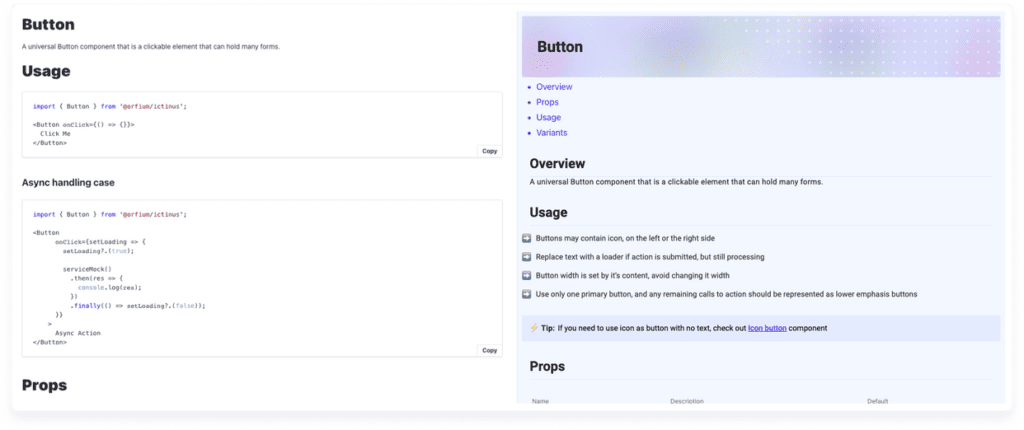Open the Variants link in the contents list

pyautogui.click(x=552, y=132)
